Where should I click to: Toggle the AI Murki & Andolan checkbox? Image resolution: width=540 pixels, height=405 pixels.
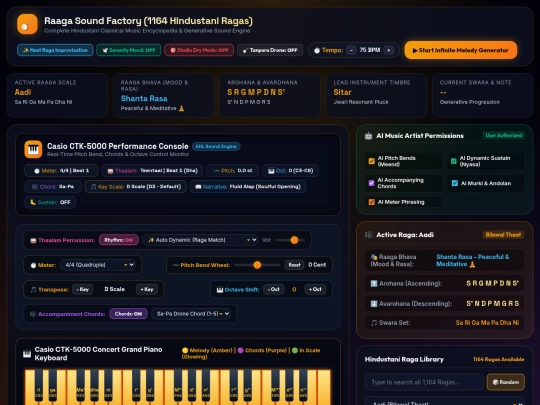[x=455, y=183]
